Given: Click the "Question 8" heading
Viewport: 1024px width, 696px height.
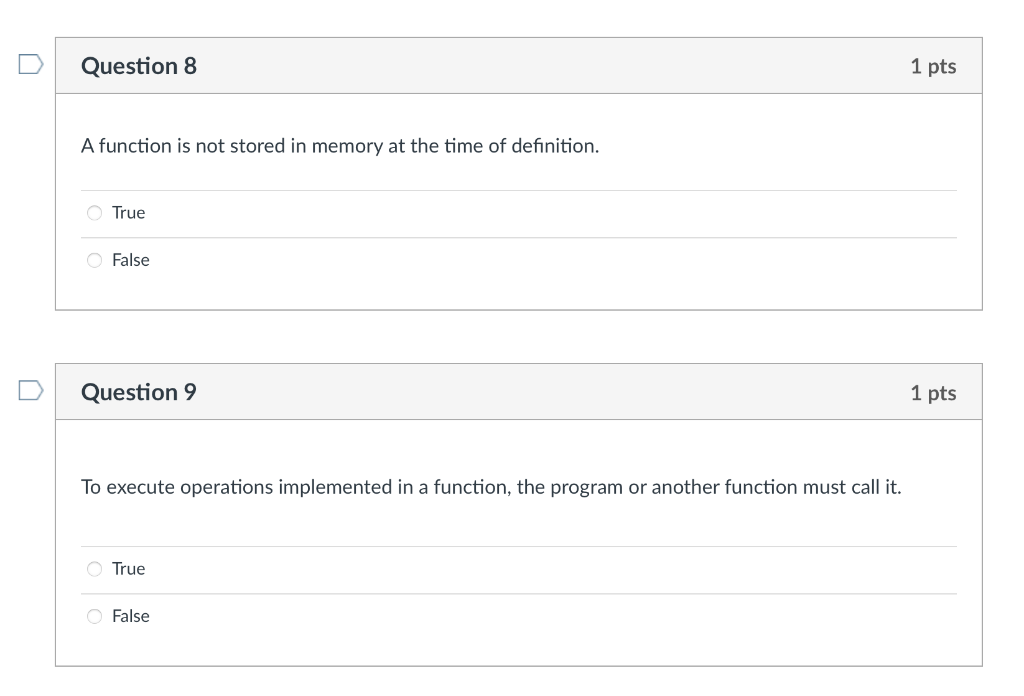Looking at the screenshot, I should click(x=139, y=66).
